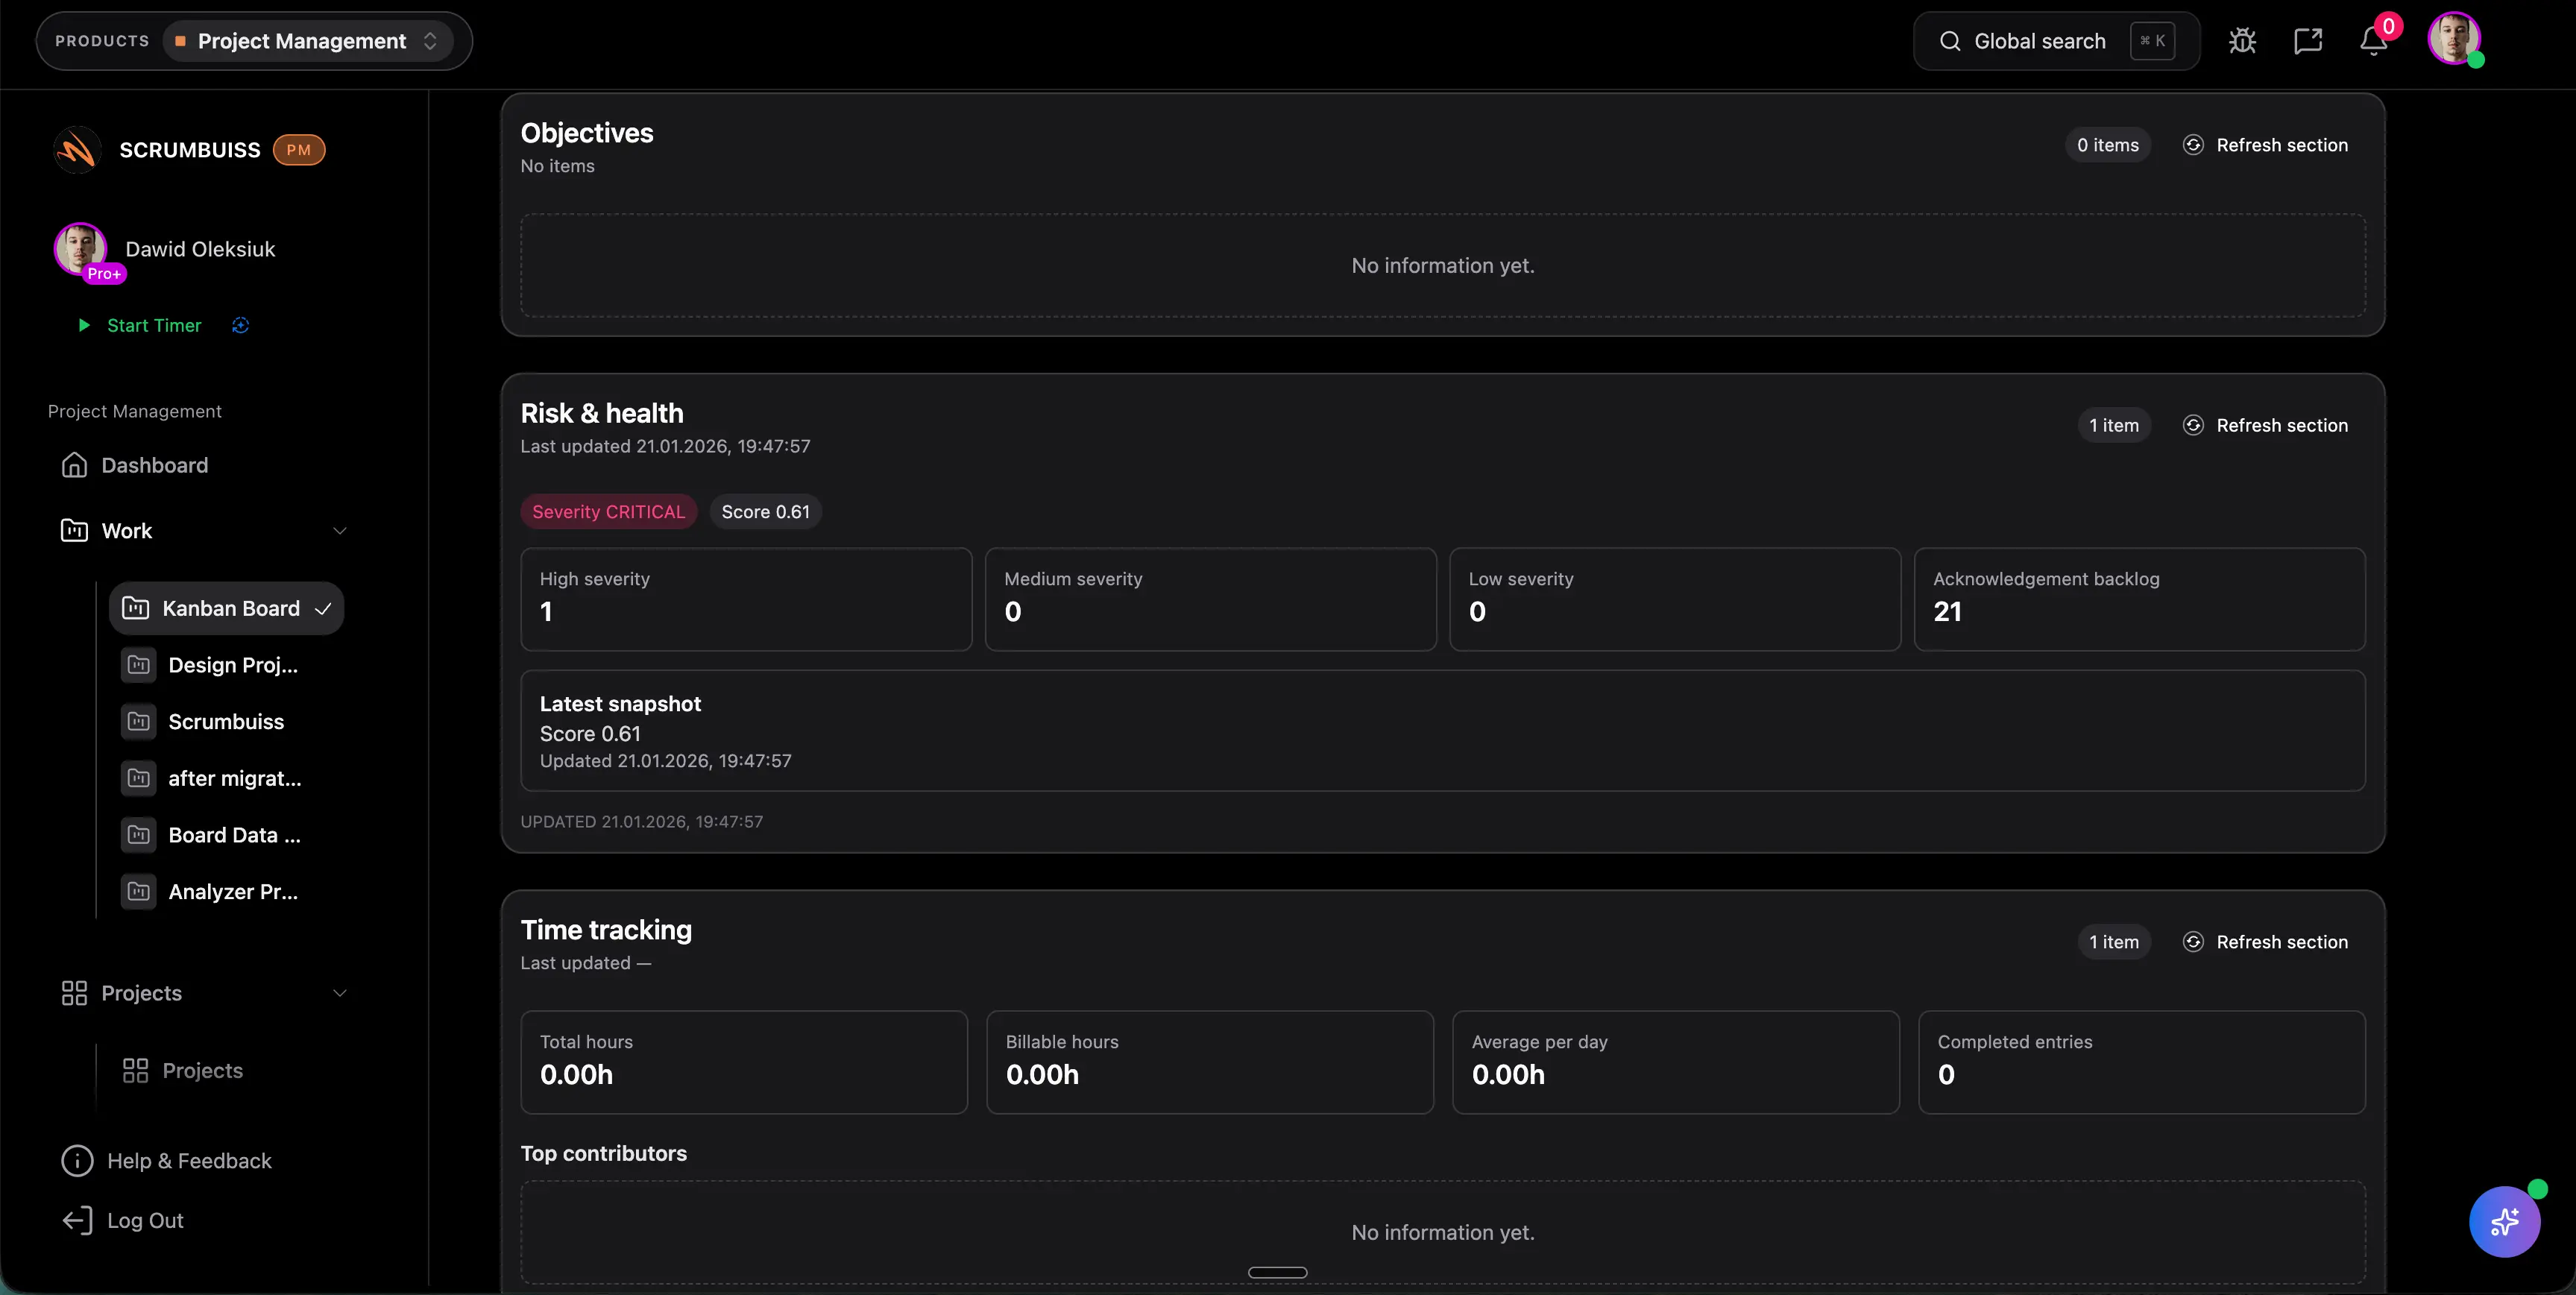Screen dimensions: 2576x1295
Task: Click the sparkle assistant icon at bottom right
Action: point(2504,1221)
